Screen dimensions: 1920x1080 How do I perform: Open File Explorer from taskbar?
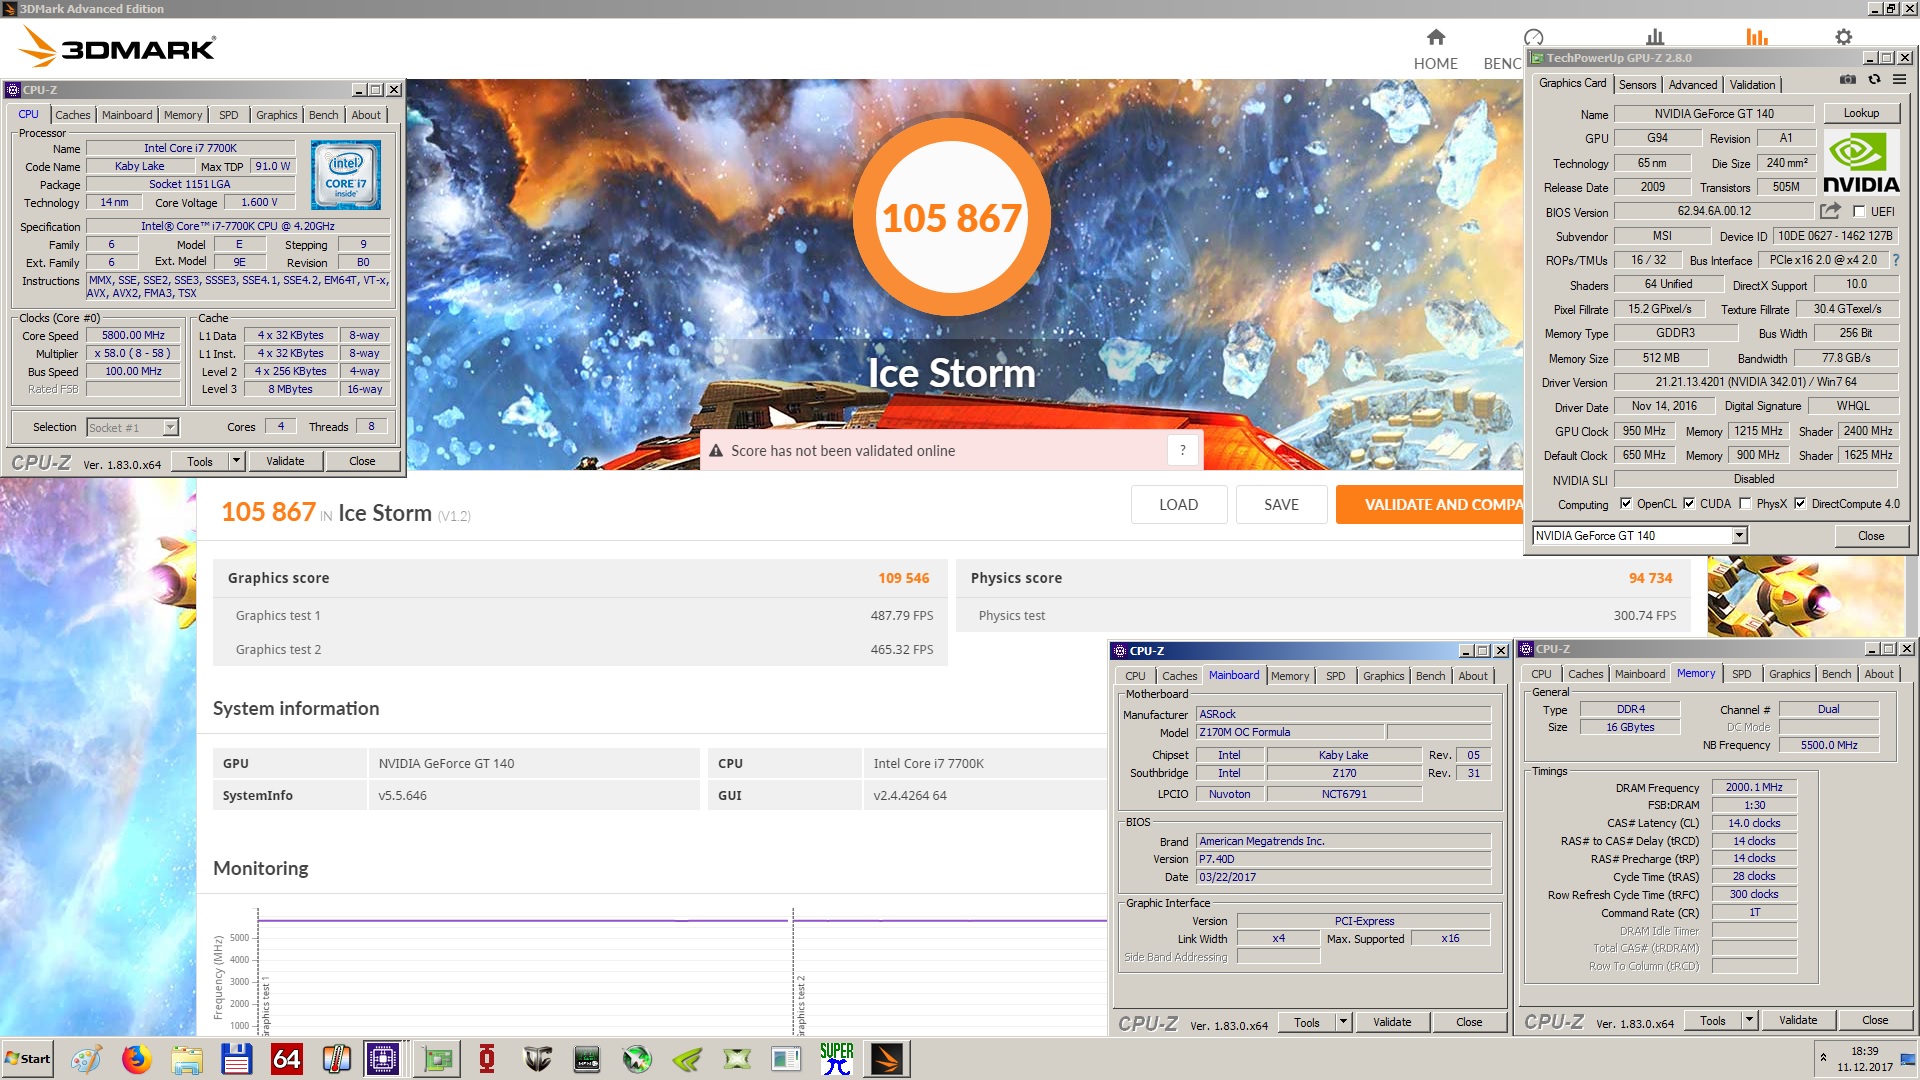186,1059
